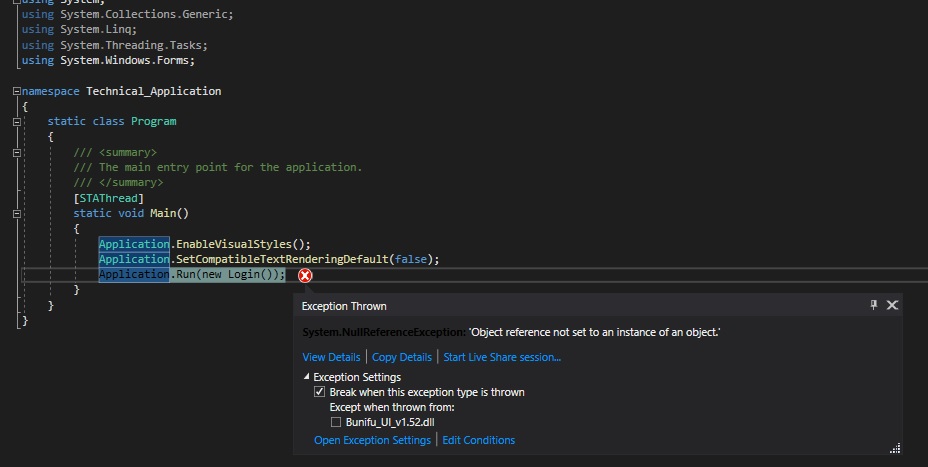The image size is (928, 467).
Task: Collapse the Main method outline
Action: point(17,213)
